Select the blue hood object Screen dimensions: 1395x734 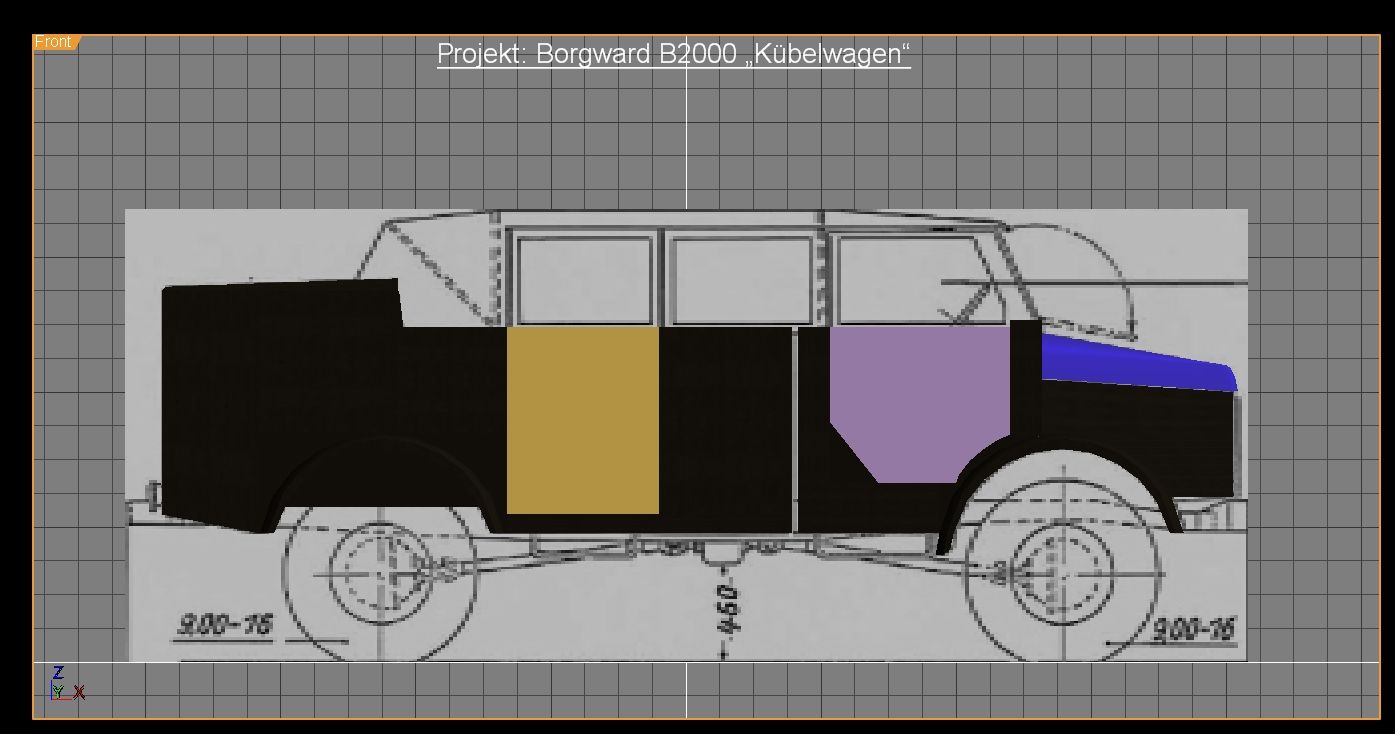tap(1138, 362)
